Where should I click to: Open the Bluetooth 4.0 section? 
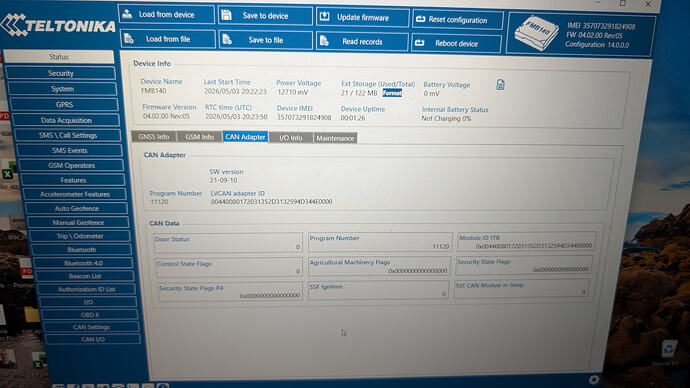(83, 263)
